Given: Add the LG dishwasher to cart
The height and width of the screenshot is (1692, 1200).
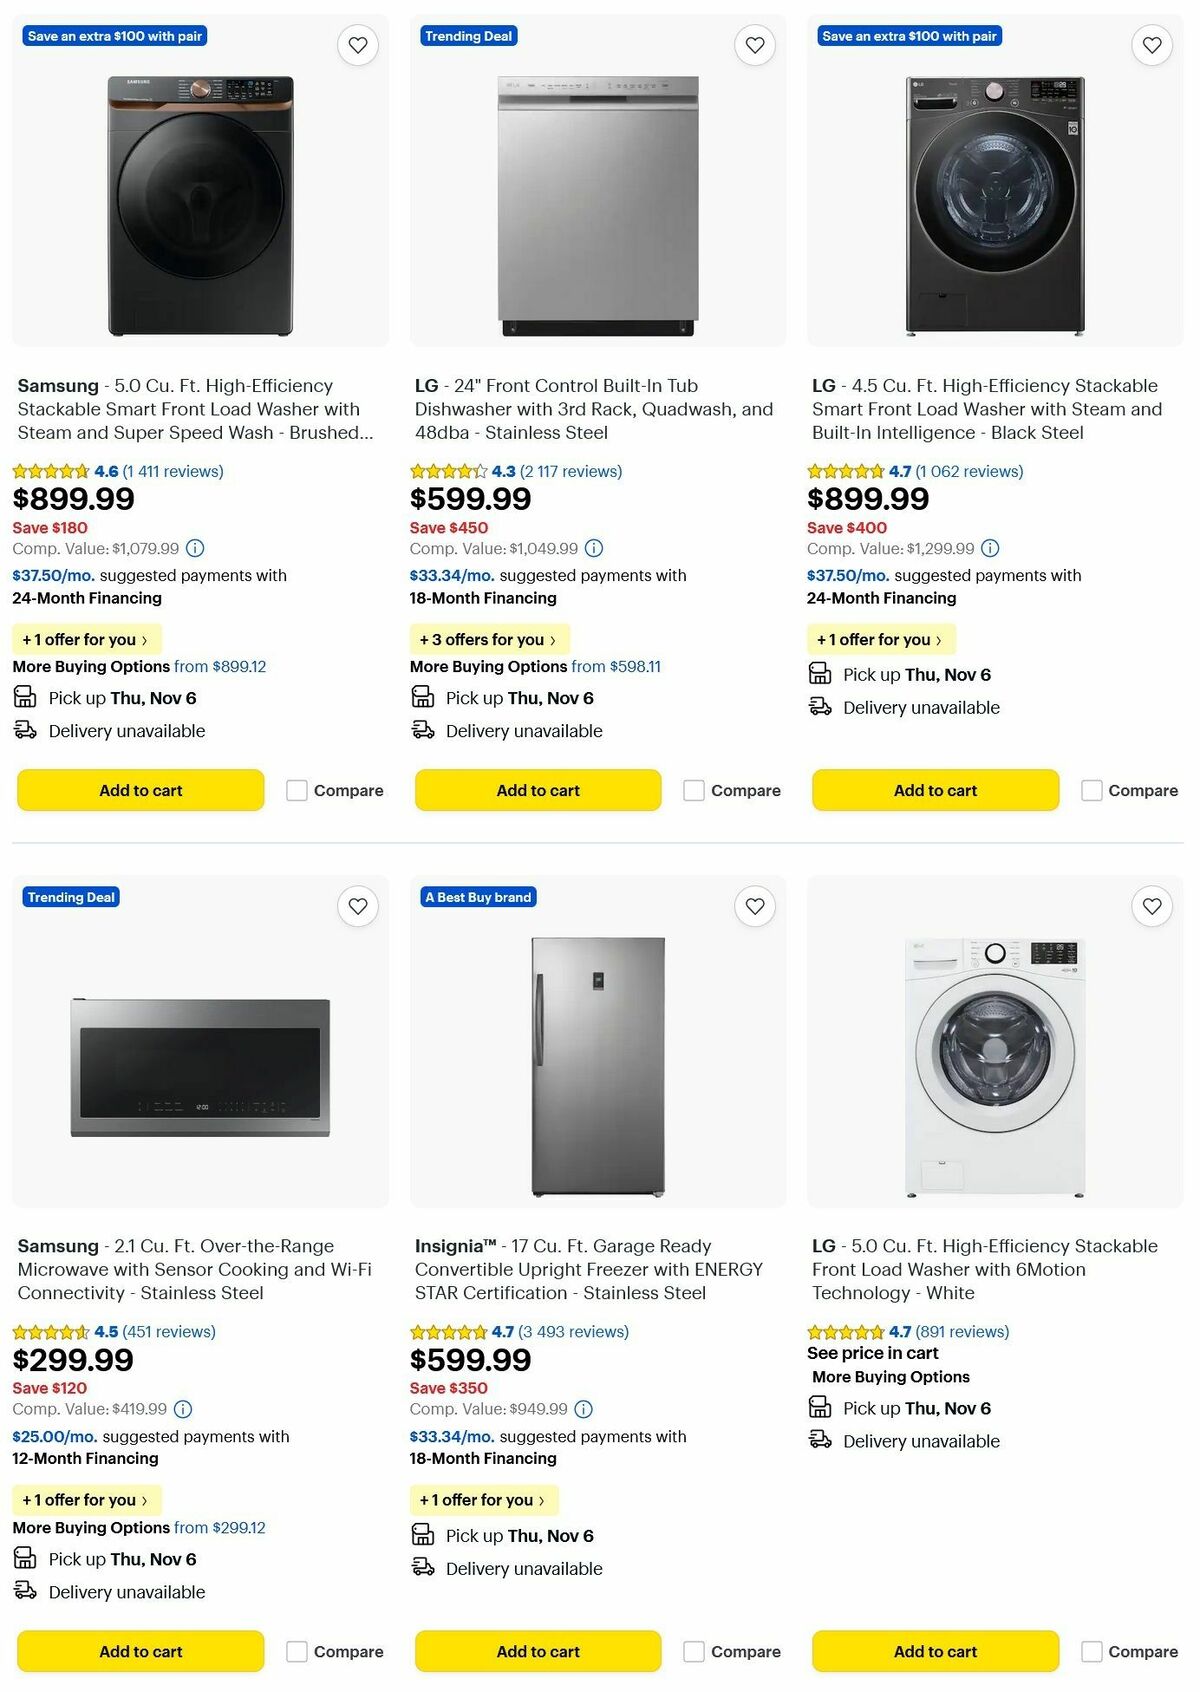Looking at the screenshot, I should click(x=537, y=790).
